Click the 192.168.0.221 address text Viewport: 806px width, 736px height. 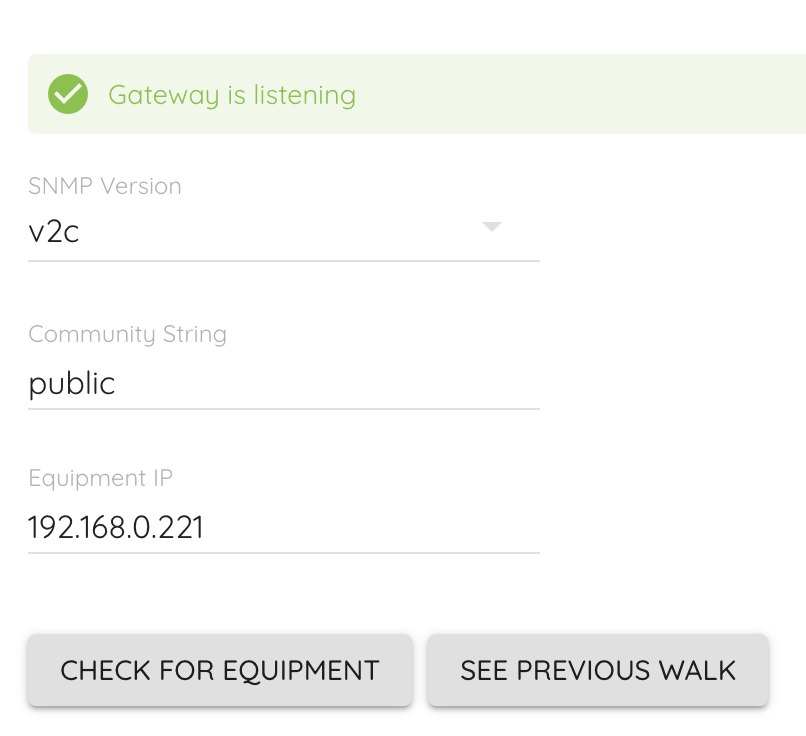click(x=116, y=528)
